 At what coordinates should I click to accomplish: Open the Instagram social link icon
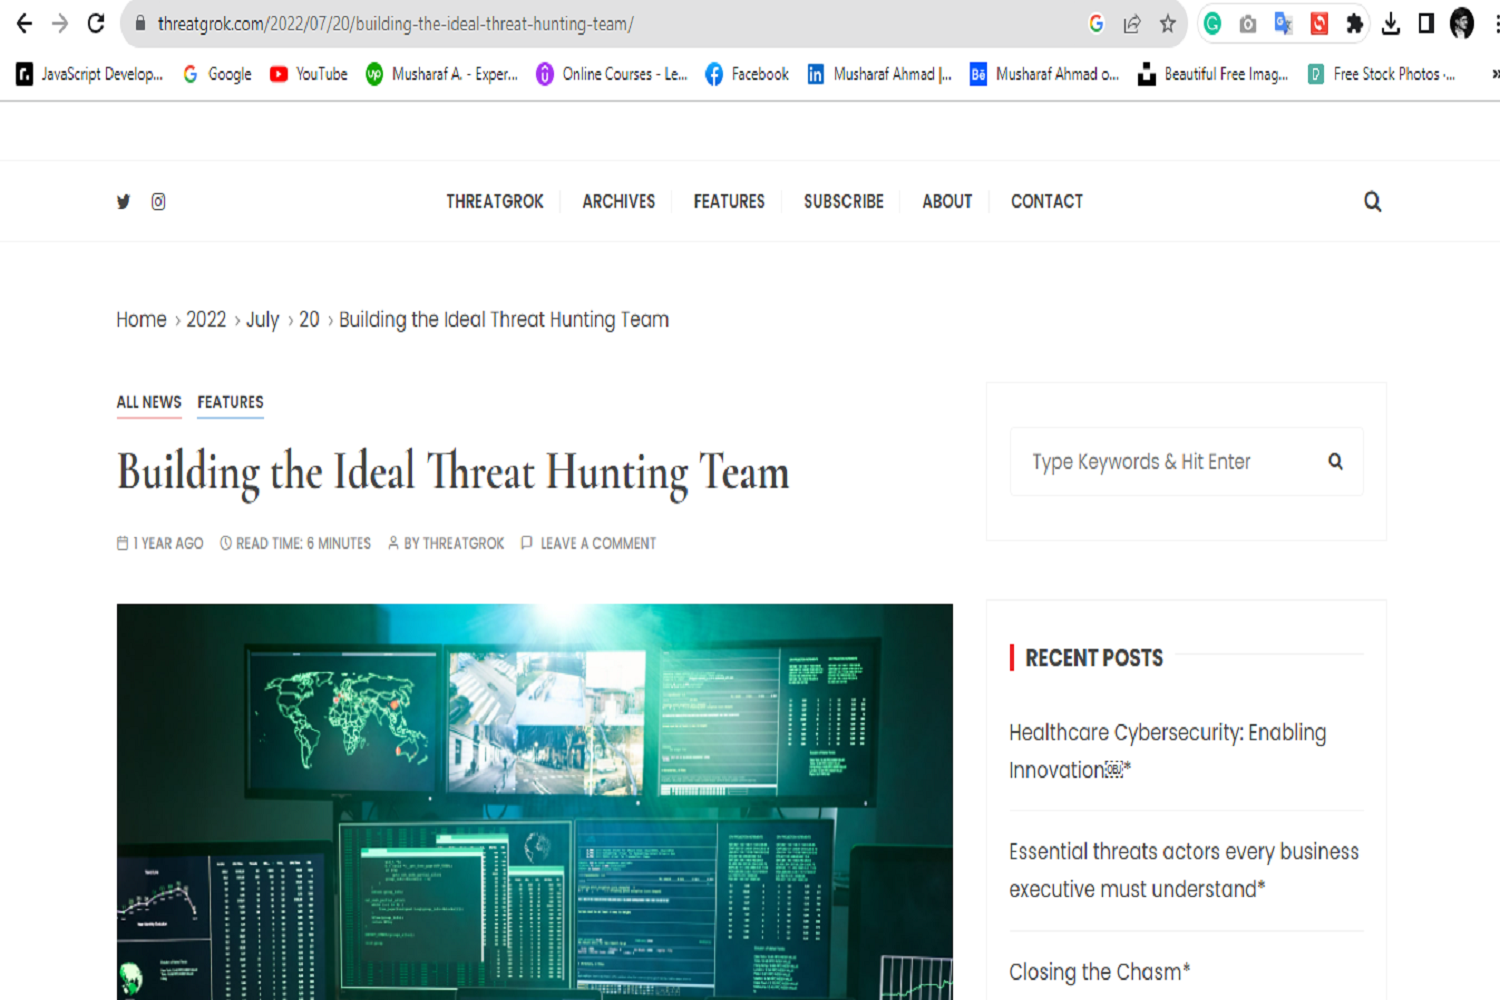point(158,202)
